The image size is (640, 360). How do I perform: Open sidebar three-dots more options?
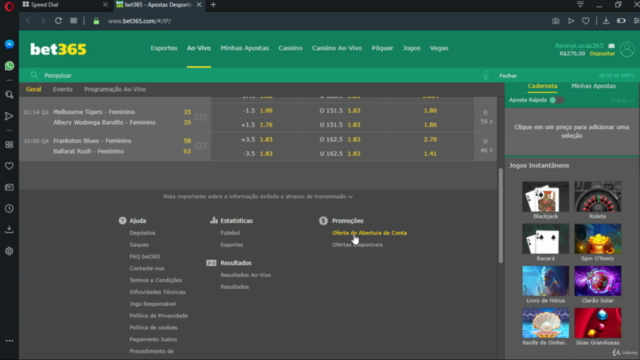(9, 340)
